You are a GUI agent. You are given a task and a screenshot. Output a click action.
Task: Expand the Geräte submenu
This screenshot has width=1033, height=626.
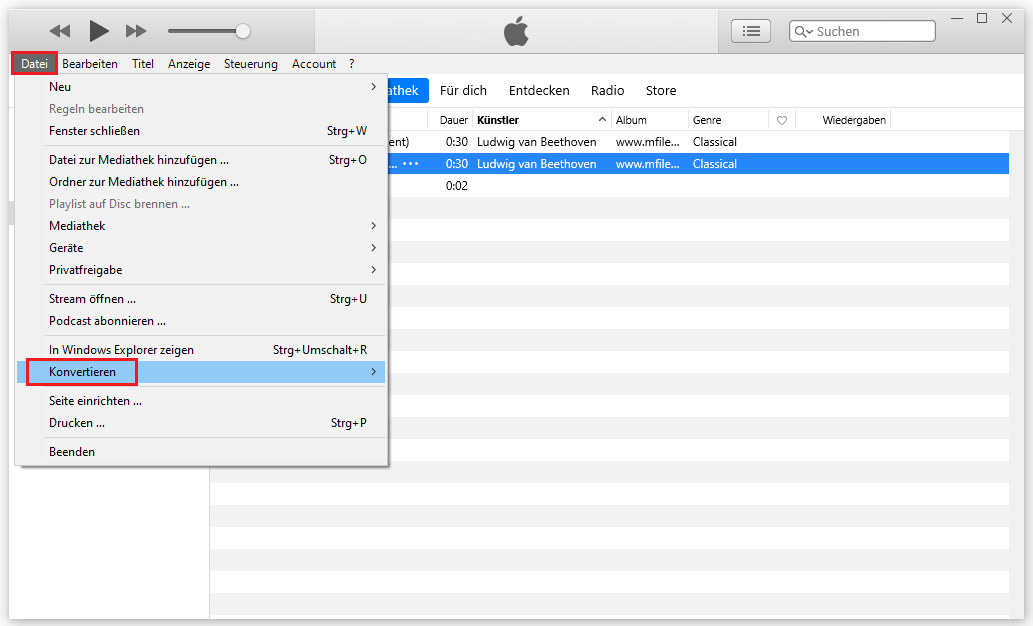pos(201,248)
